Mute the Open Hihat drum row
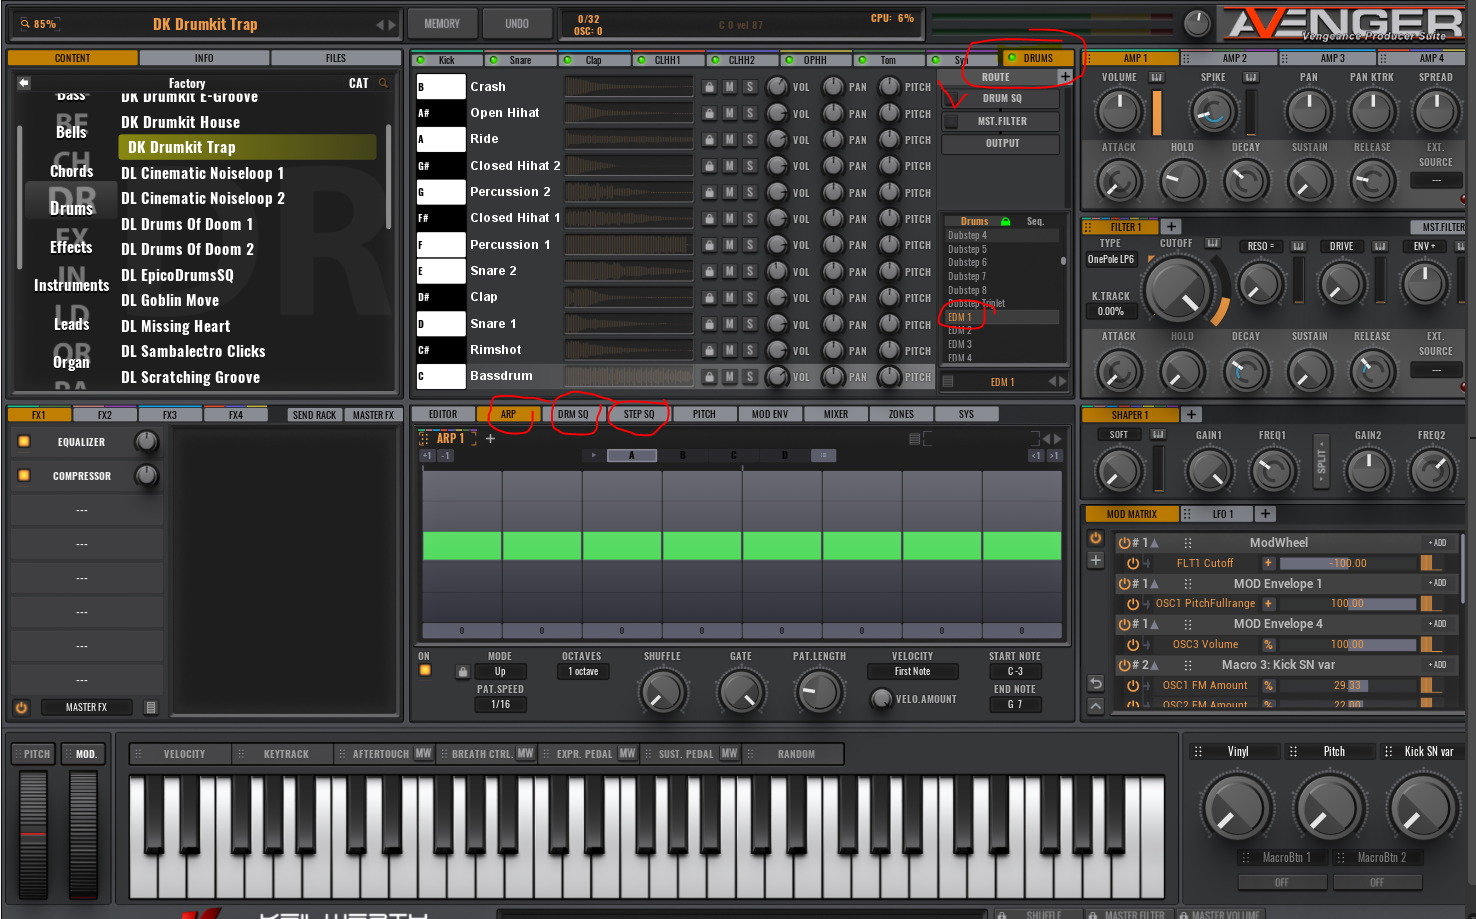 730,113
